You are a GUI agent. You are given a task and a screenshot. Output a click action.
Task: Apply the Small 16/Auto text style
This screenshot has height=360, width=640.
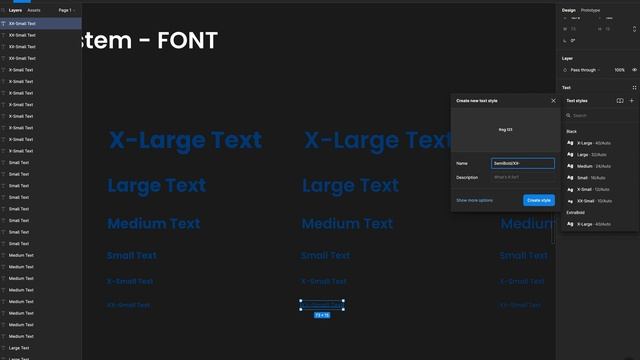(591, 178)
